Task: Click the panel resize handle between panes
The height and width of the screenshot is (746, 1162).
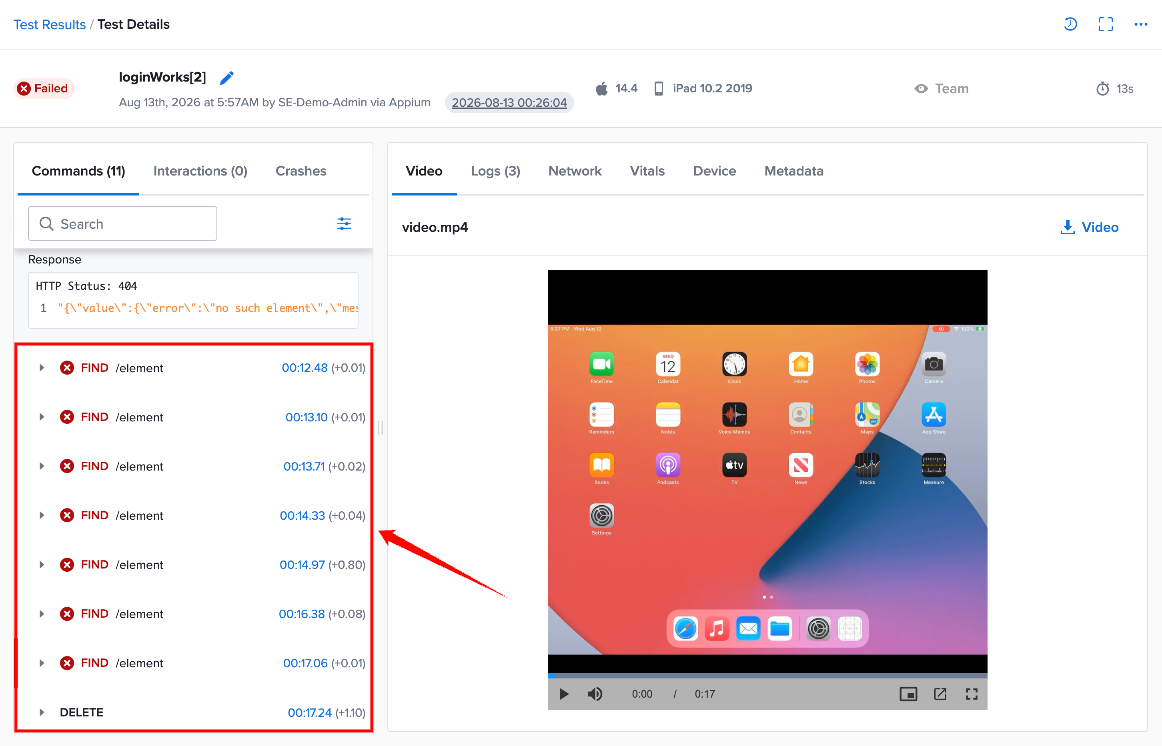Action: coord(380,427)
